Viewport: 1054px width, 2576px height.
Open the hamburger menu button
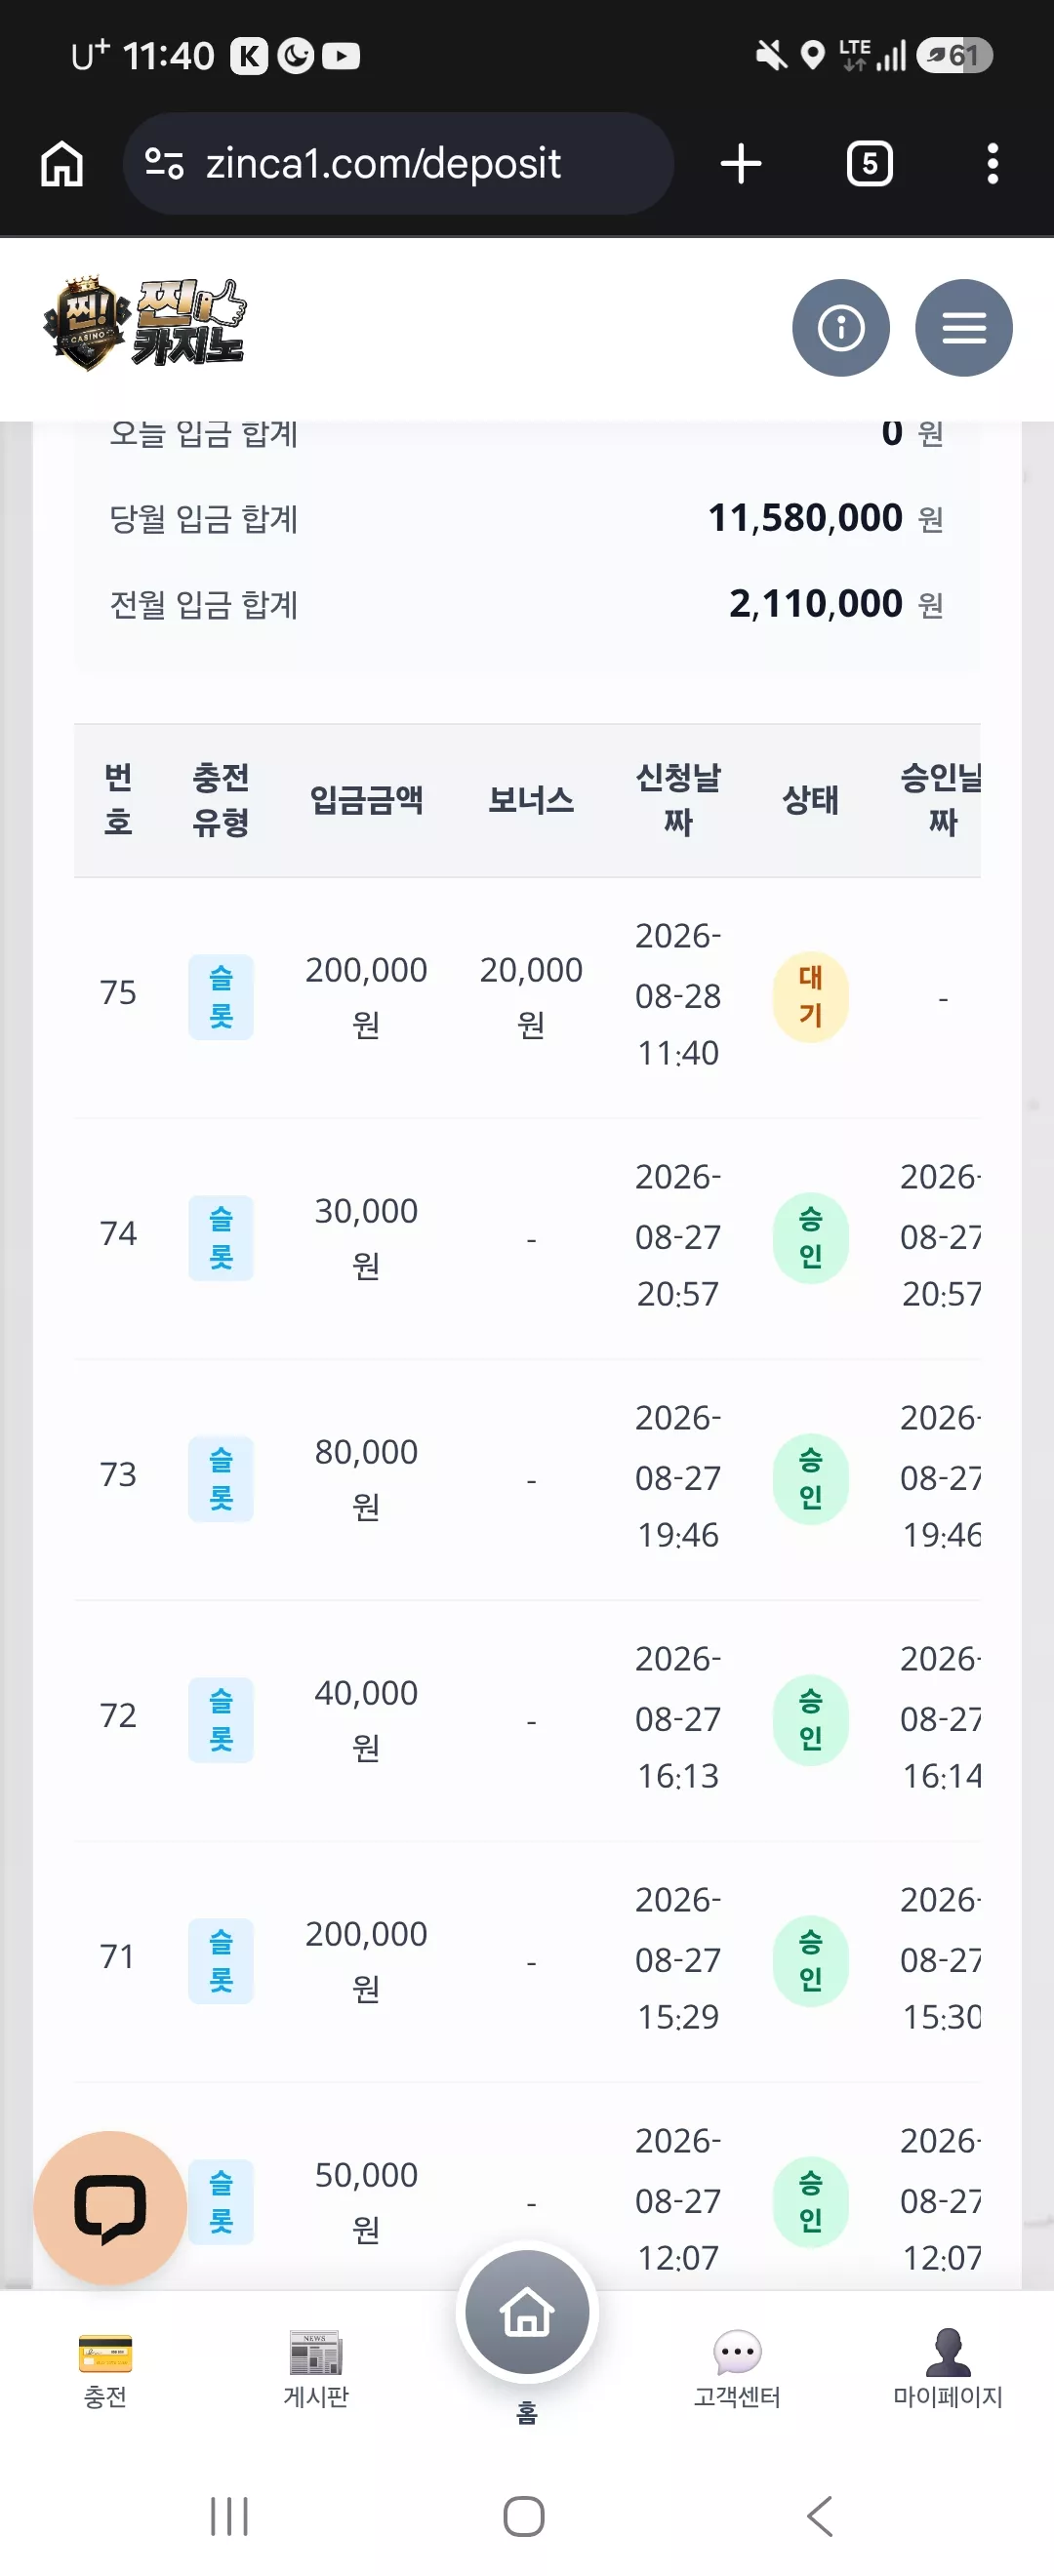click(963, 328)
